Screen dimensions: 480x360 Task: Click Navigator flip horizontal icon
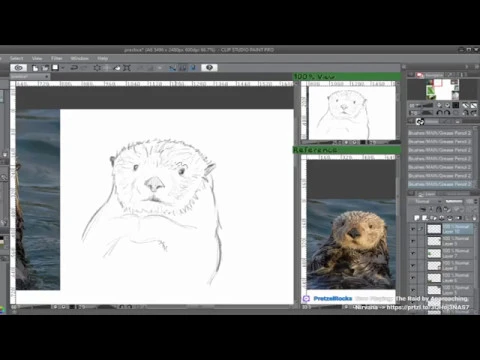click(466, 113)
